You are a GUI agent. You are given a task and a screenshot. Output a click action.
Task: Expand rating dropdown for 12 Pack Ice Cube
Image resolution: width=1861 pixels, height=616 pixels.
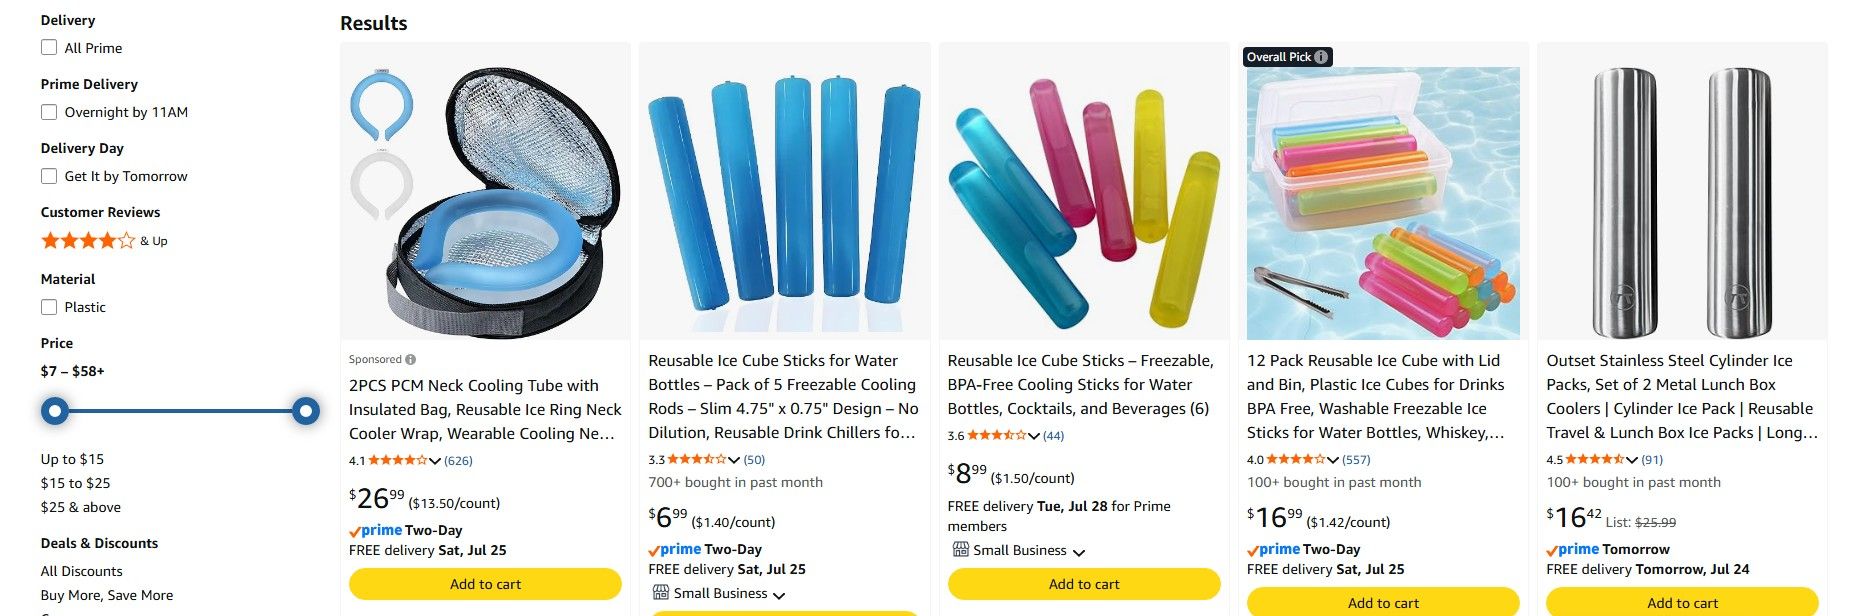pyautogui.click(x=1333, y=460)
